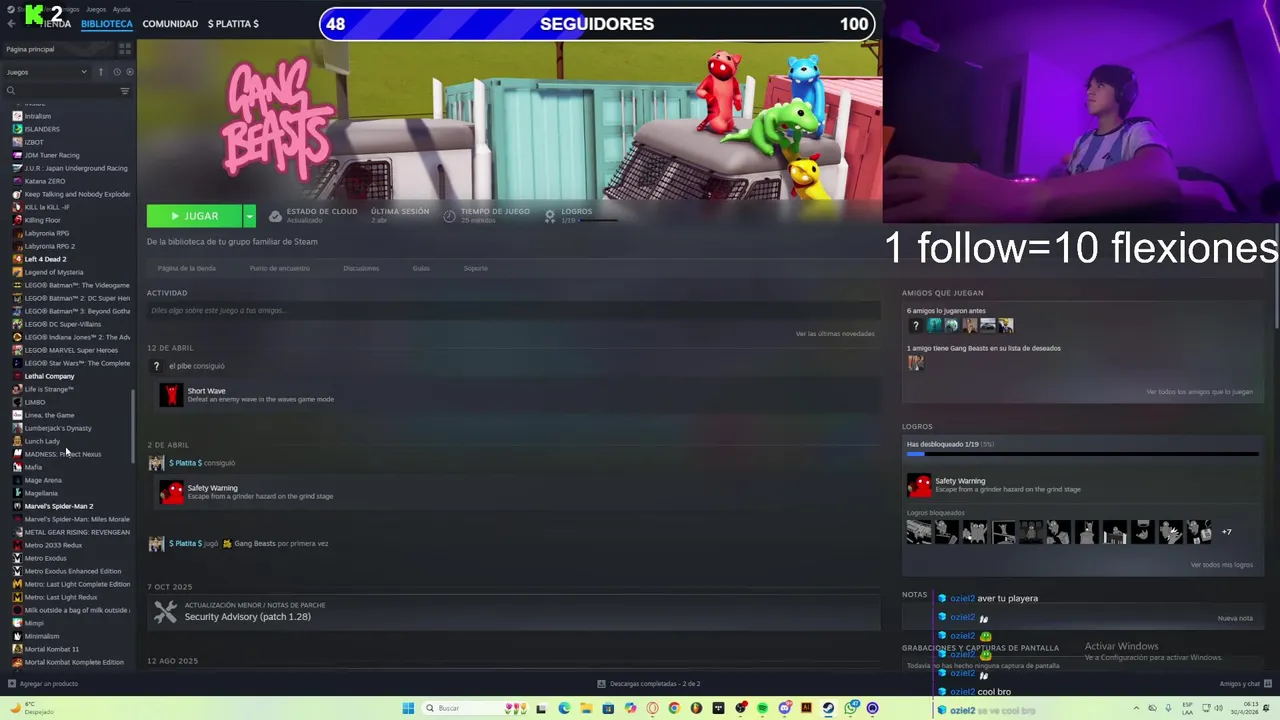Image resolution: width=1280 pixels, height=720 pixels.
Task: Open Guías tab
Action: pyautogui.click(x=421, y=268)
